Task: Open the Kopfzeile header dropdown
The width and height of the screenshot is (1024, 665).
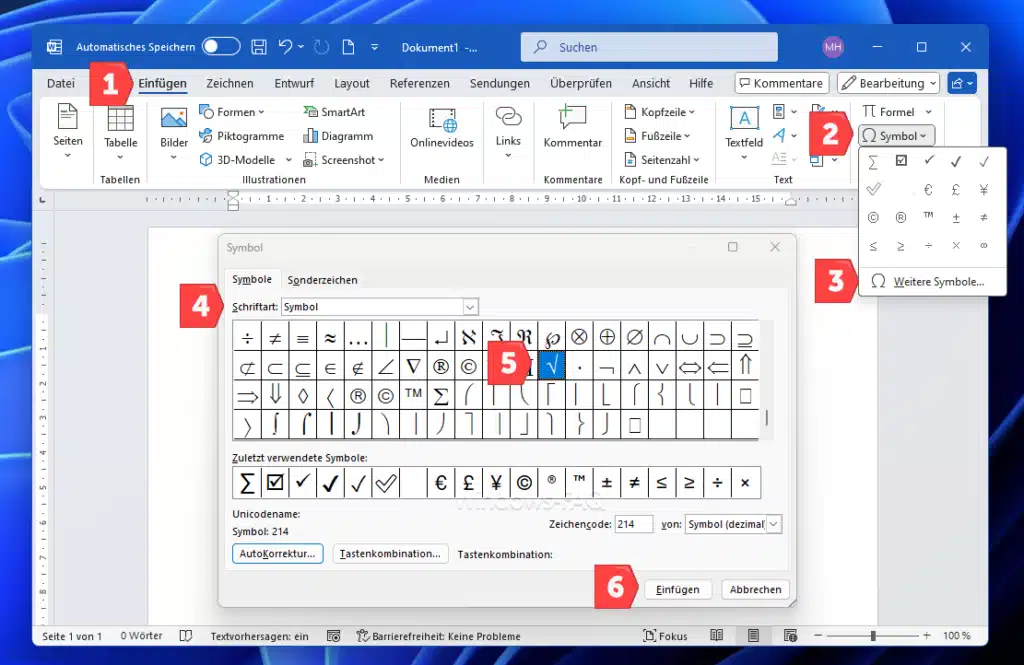Action: point(660,112)
